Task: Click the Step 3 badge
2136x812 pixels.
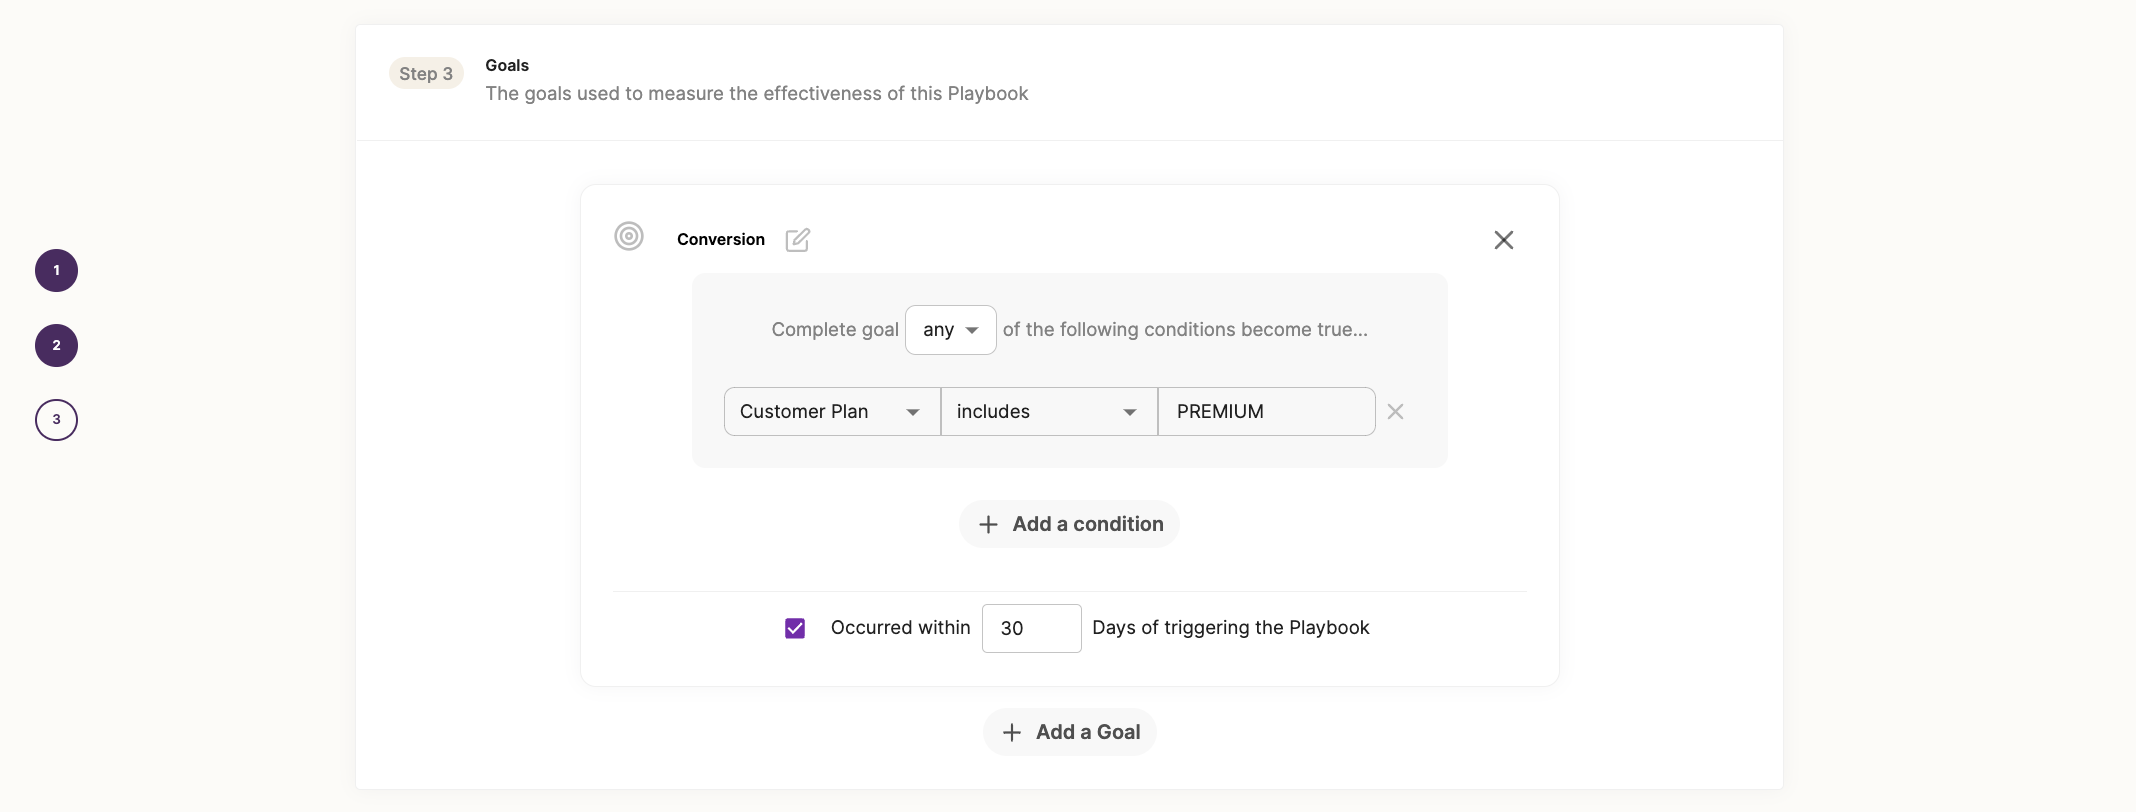Action: [426, 74]
